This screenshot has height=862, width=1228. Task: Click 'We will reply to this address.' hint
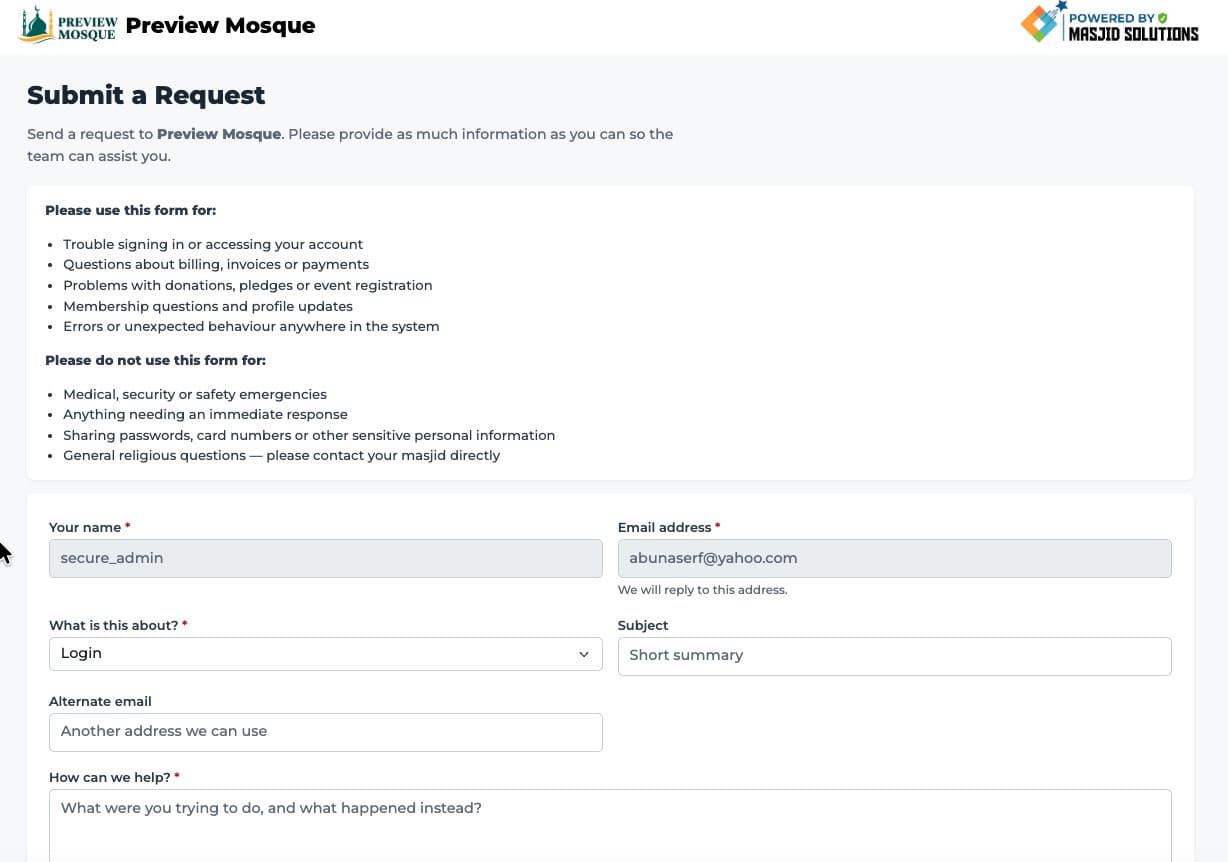point(703,590)
